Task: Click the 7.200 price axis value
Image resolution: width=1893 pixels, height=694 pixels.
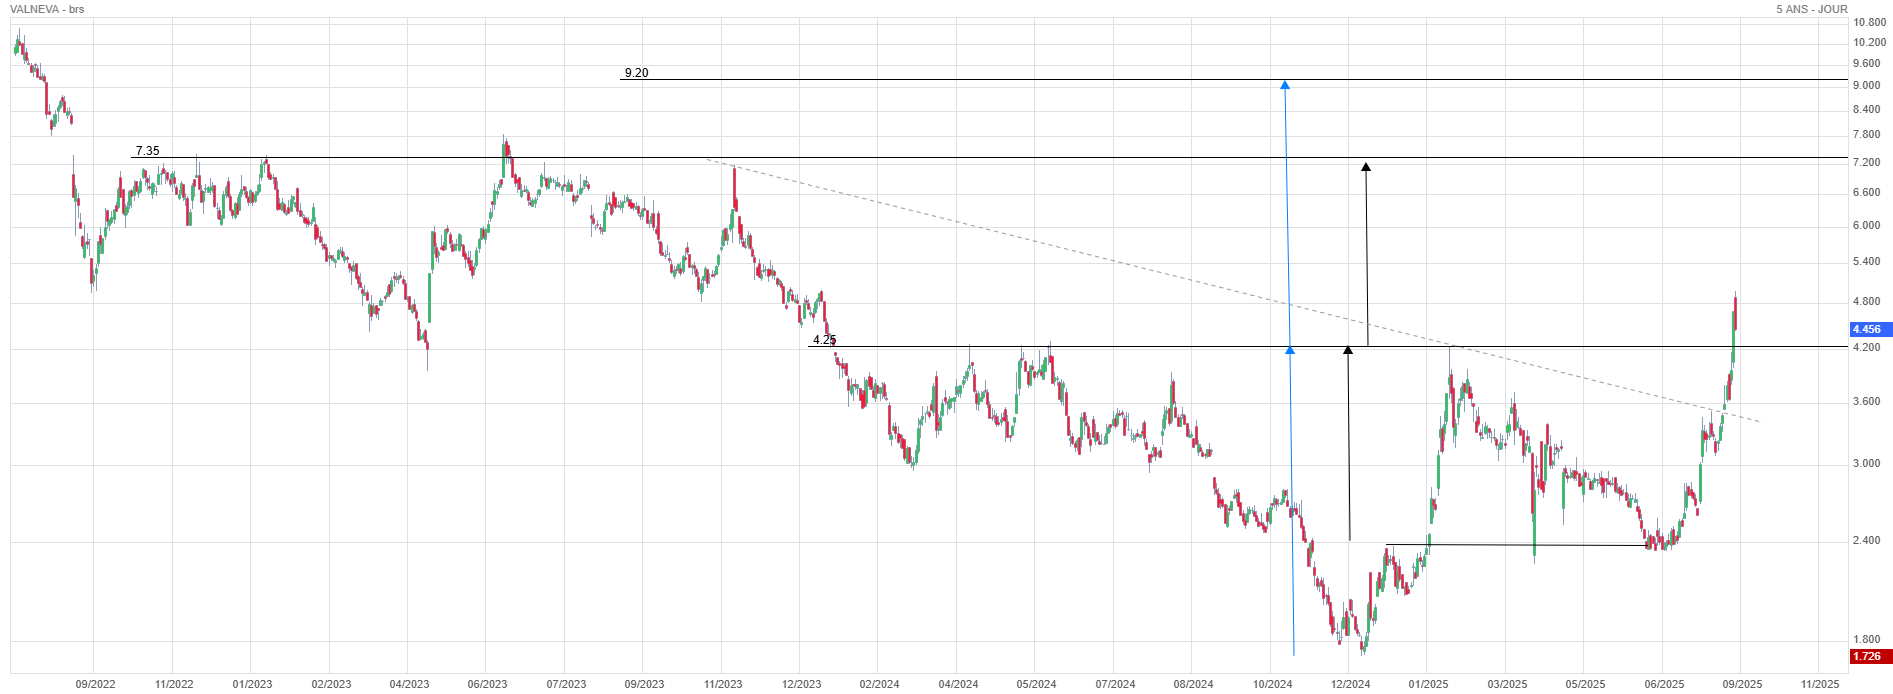Action: (1867, 162)
